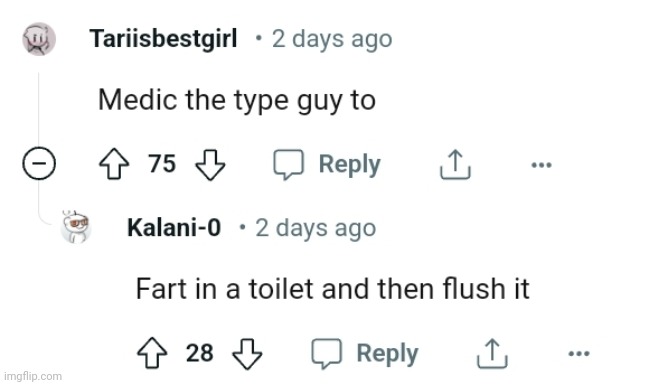649x385 pixels.
Task: Open more options on Kalani-0's reply
Action: 579,354
